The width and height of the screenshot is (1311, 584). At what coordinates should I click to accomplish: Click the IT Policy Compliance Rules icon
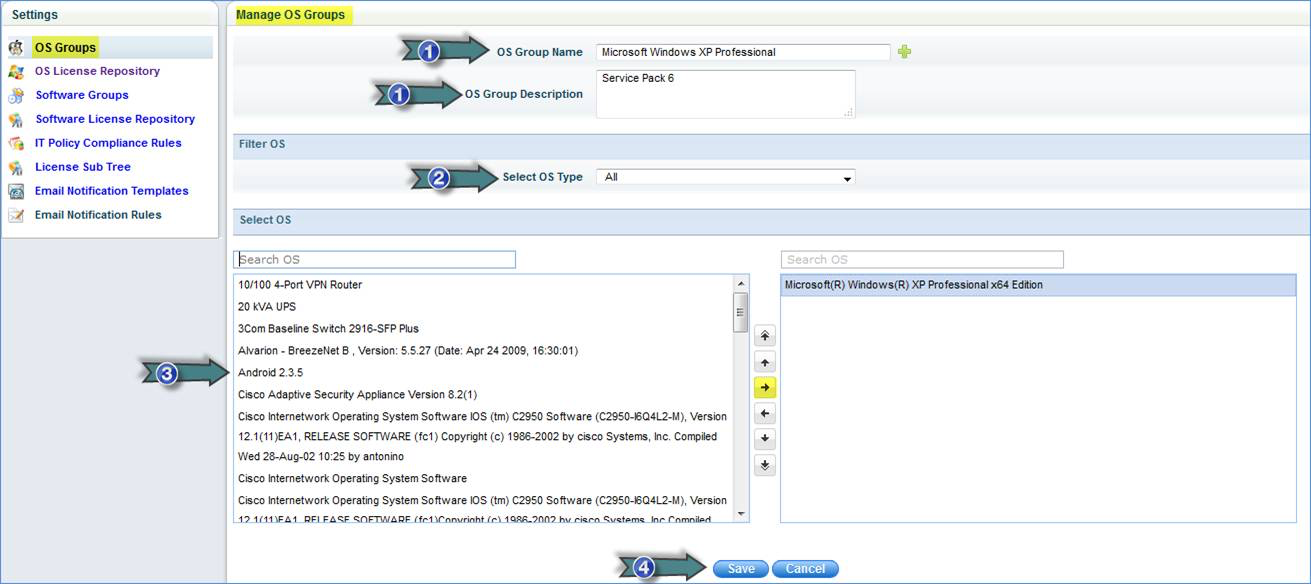point(16,143)
